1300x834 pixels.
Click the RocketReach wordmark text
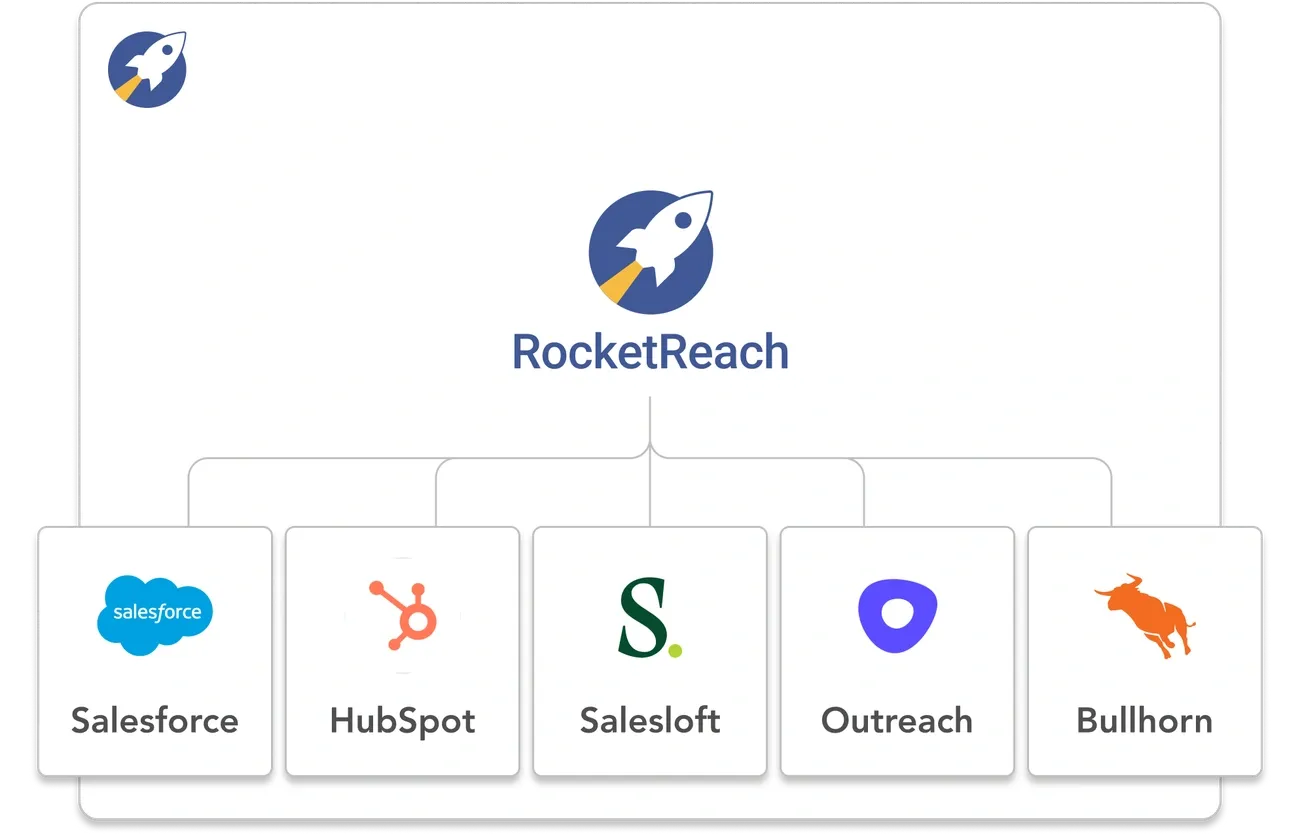(x=650, y=352)
